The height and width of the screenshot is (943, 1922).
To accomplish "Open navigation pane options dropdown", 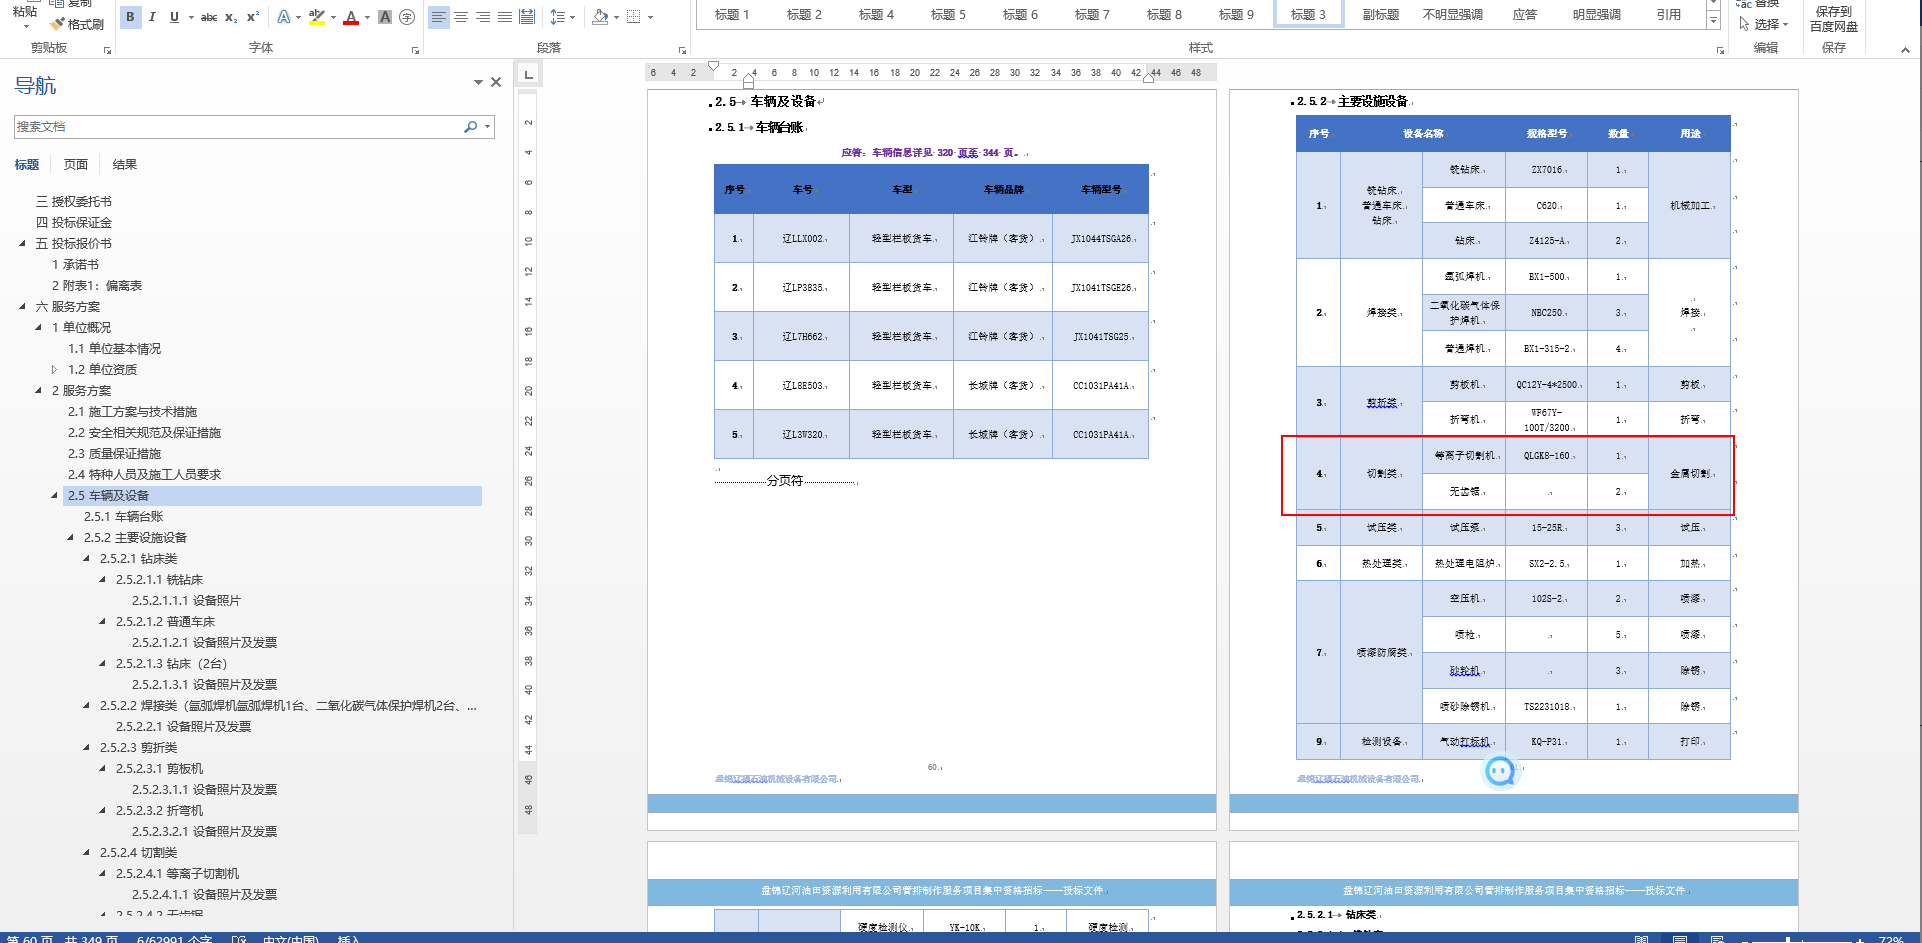I will point(478,82).
